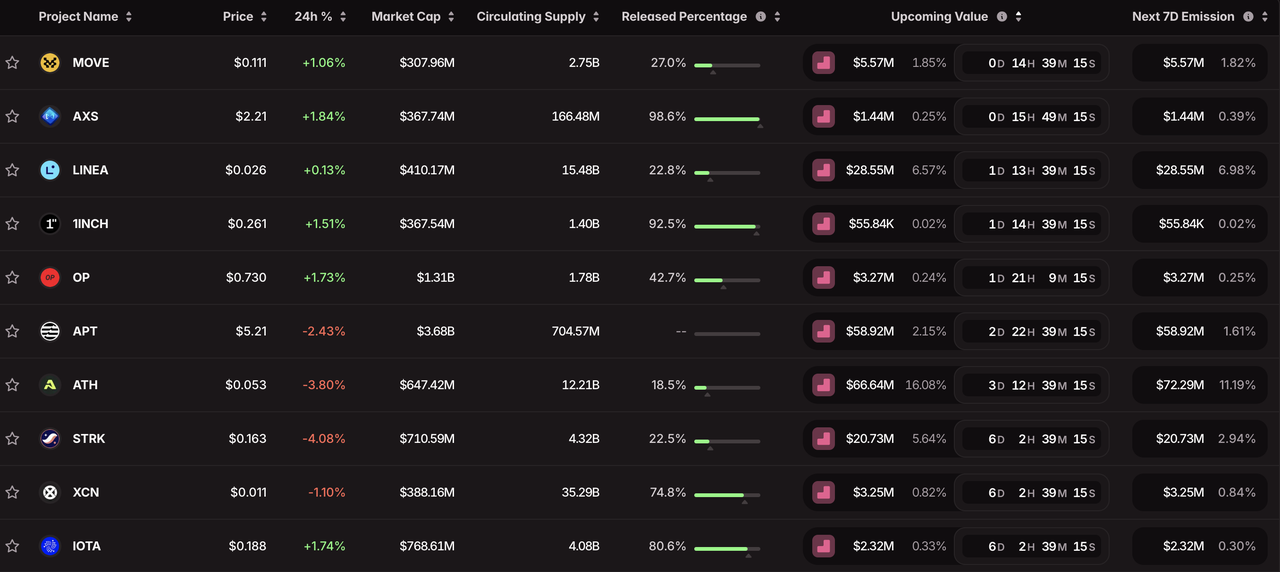Sort by Released Percentage sort arrows
Screen dimensions: 1280x572
click(x=777, y=17)
